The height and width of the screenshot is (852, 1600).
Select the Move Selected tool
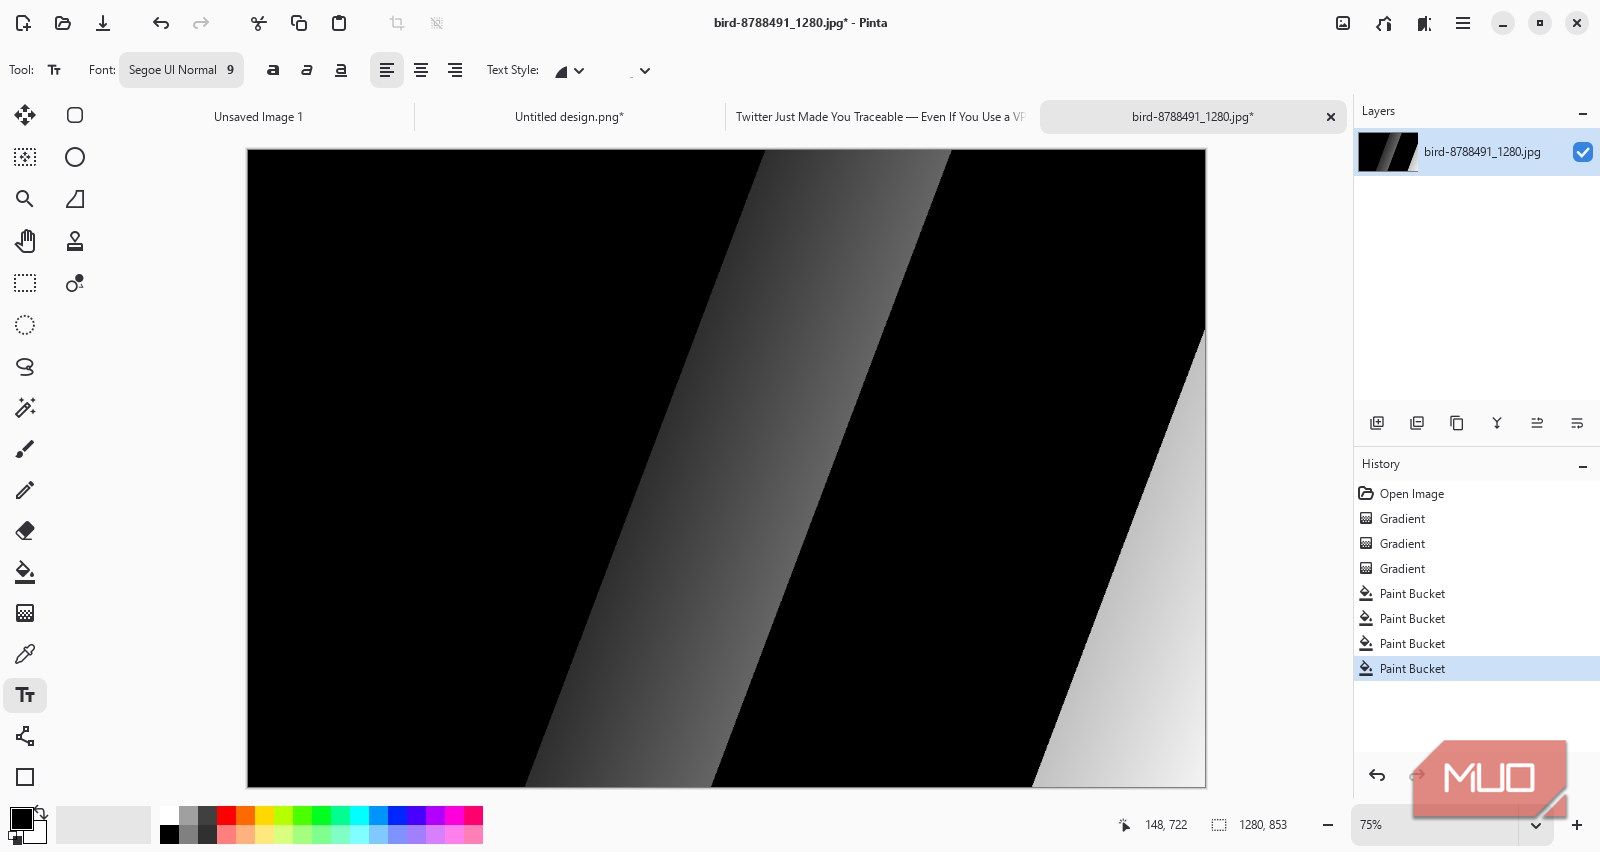(25, 115)
